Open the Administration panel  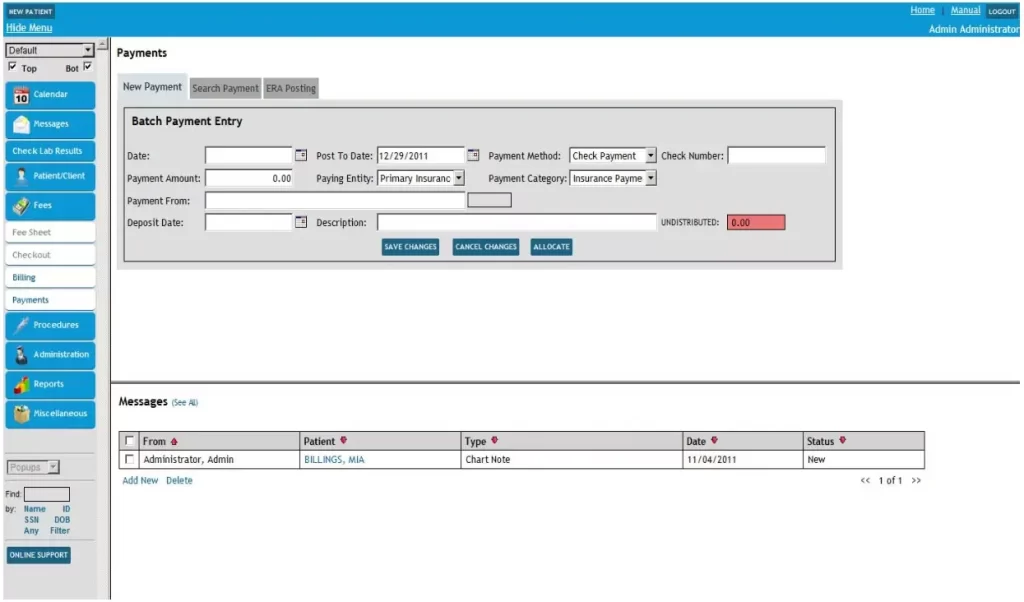coord(50,354)
